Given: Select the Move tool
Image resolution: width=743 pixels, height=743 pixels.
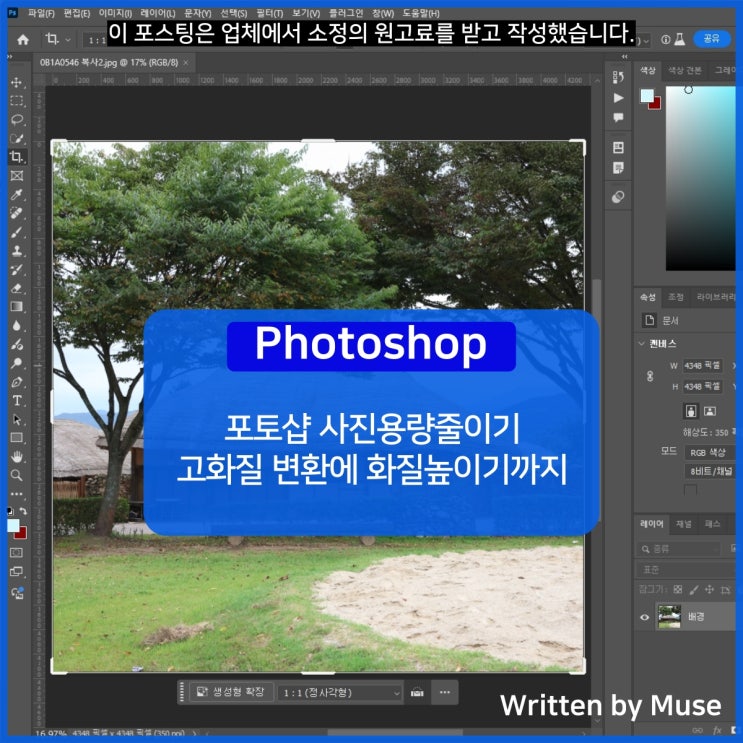Looking at the screenshot, I should coord(17,82).
